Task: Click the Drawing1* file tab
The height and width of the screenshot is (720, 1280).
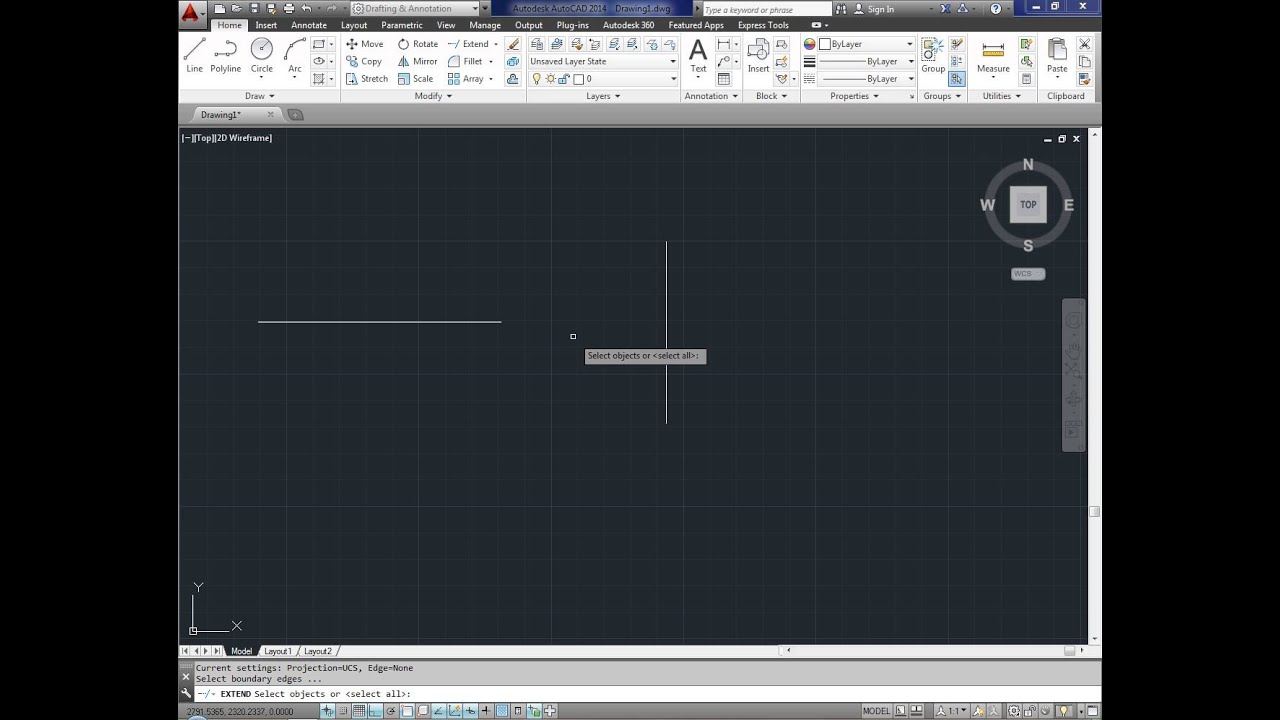Action: click(221, 114)
